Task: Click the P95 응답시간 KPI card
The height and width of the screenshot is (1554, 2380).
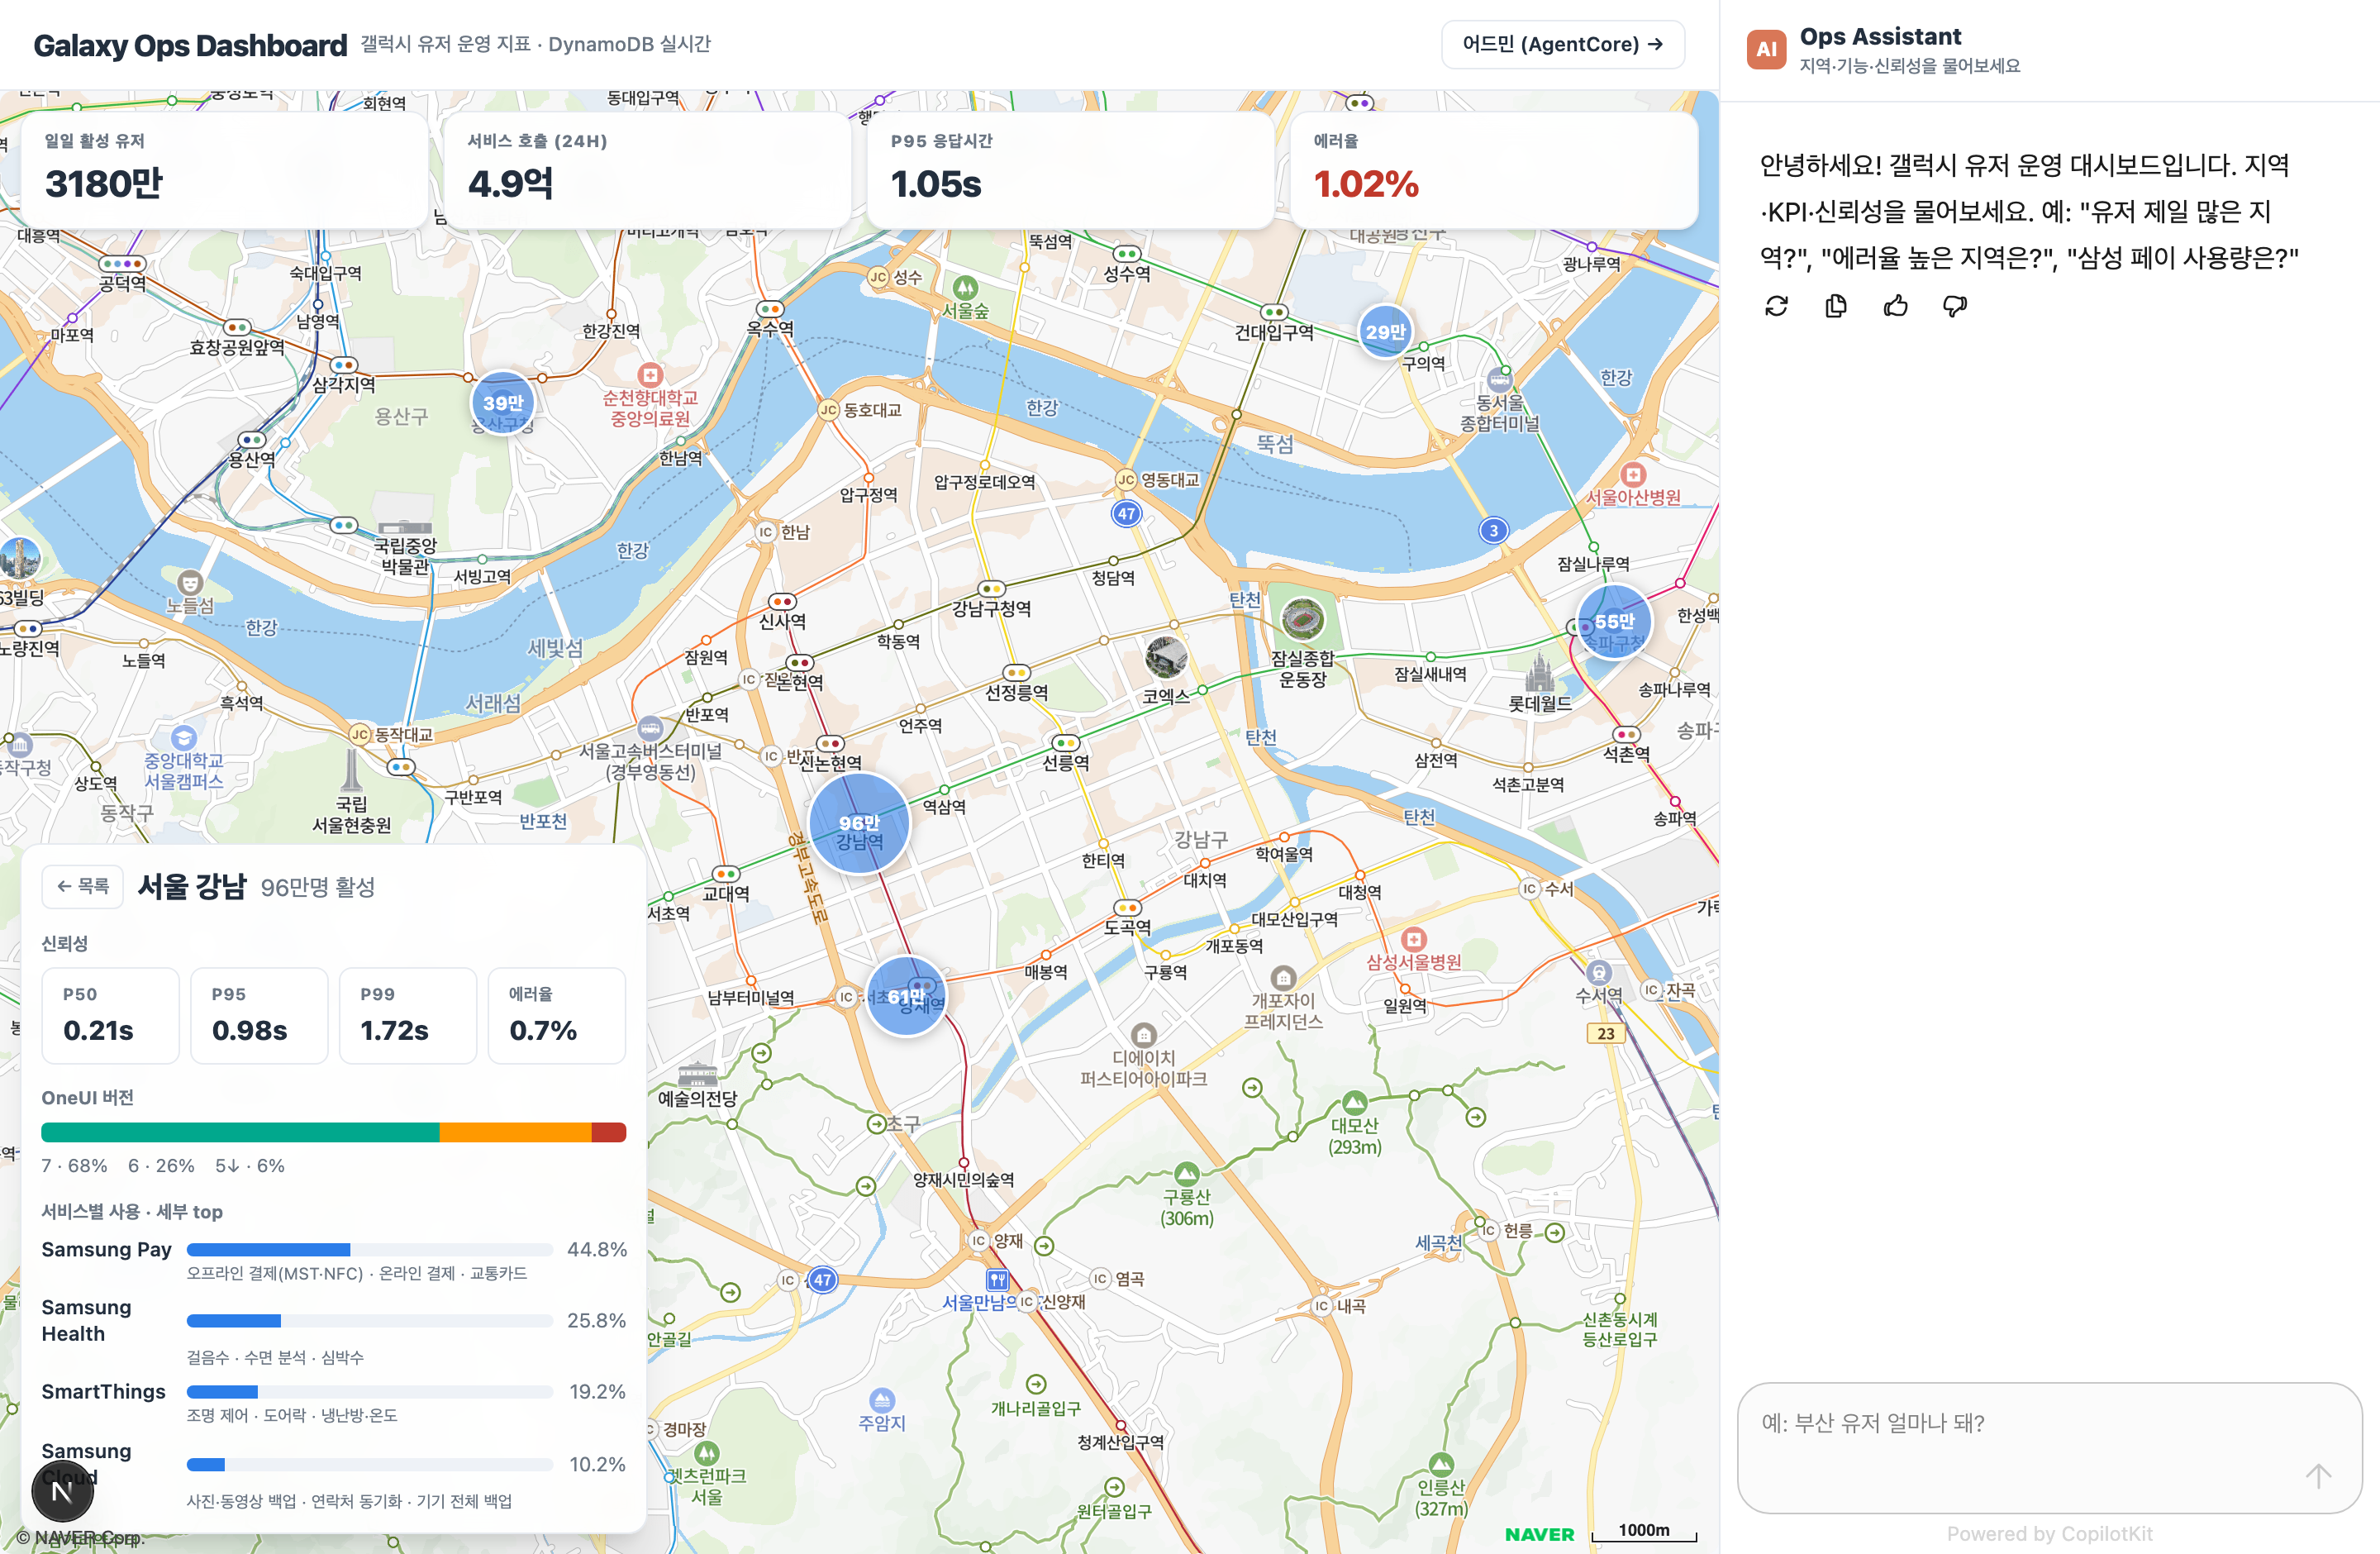Action: click(x=1071, y=170)
